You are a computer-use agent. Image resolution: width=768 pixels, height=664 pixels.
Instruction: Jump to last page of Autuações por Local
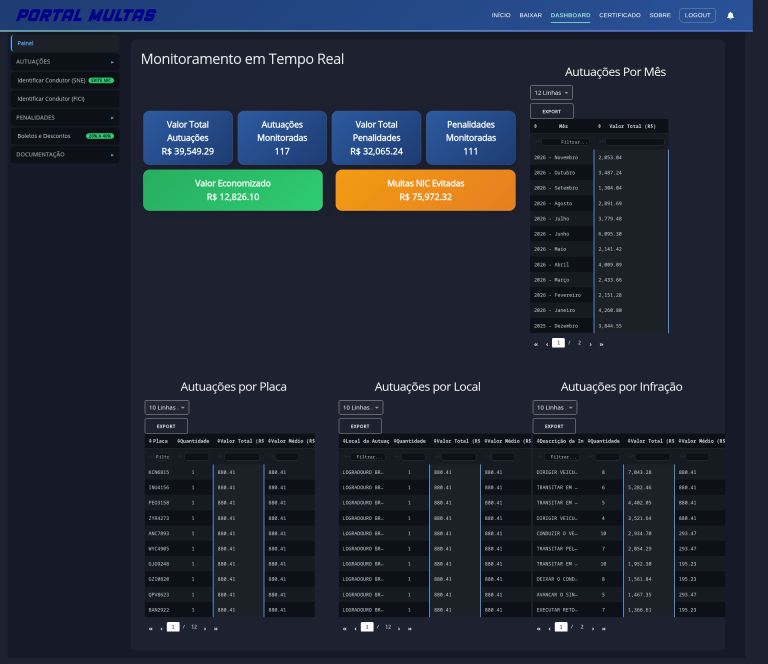410,628
